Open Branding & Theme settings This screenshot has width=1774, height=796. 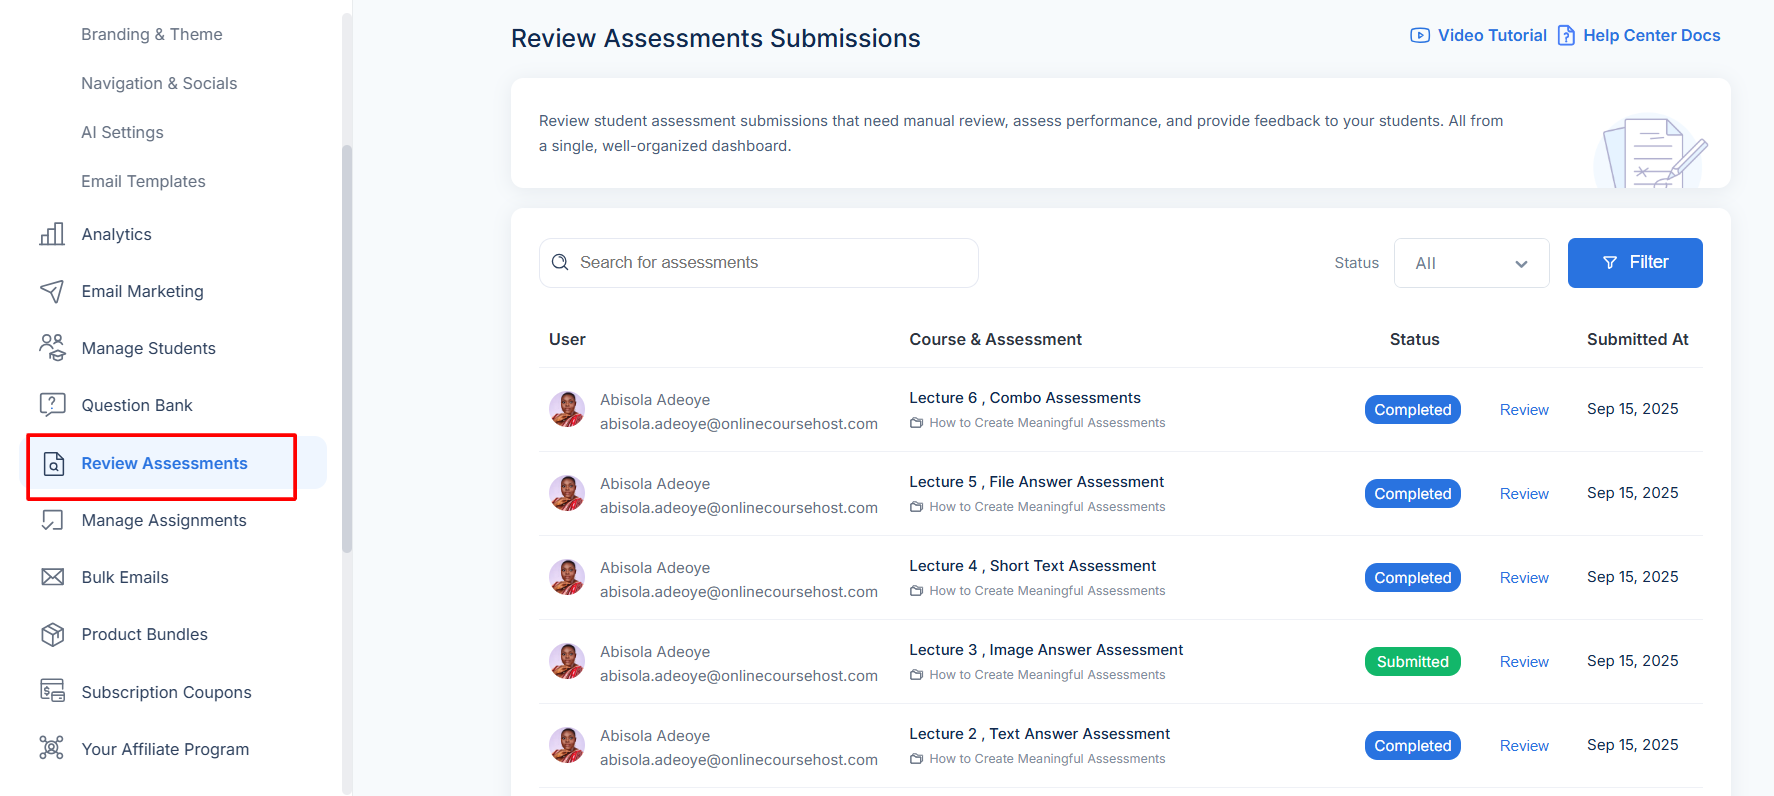(152, 34)
